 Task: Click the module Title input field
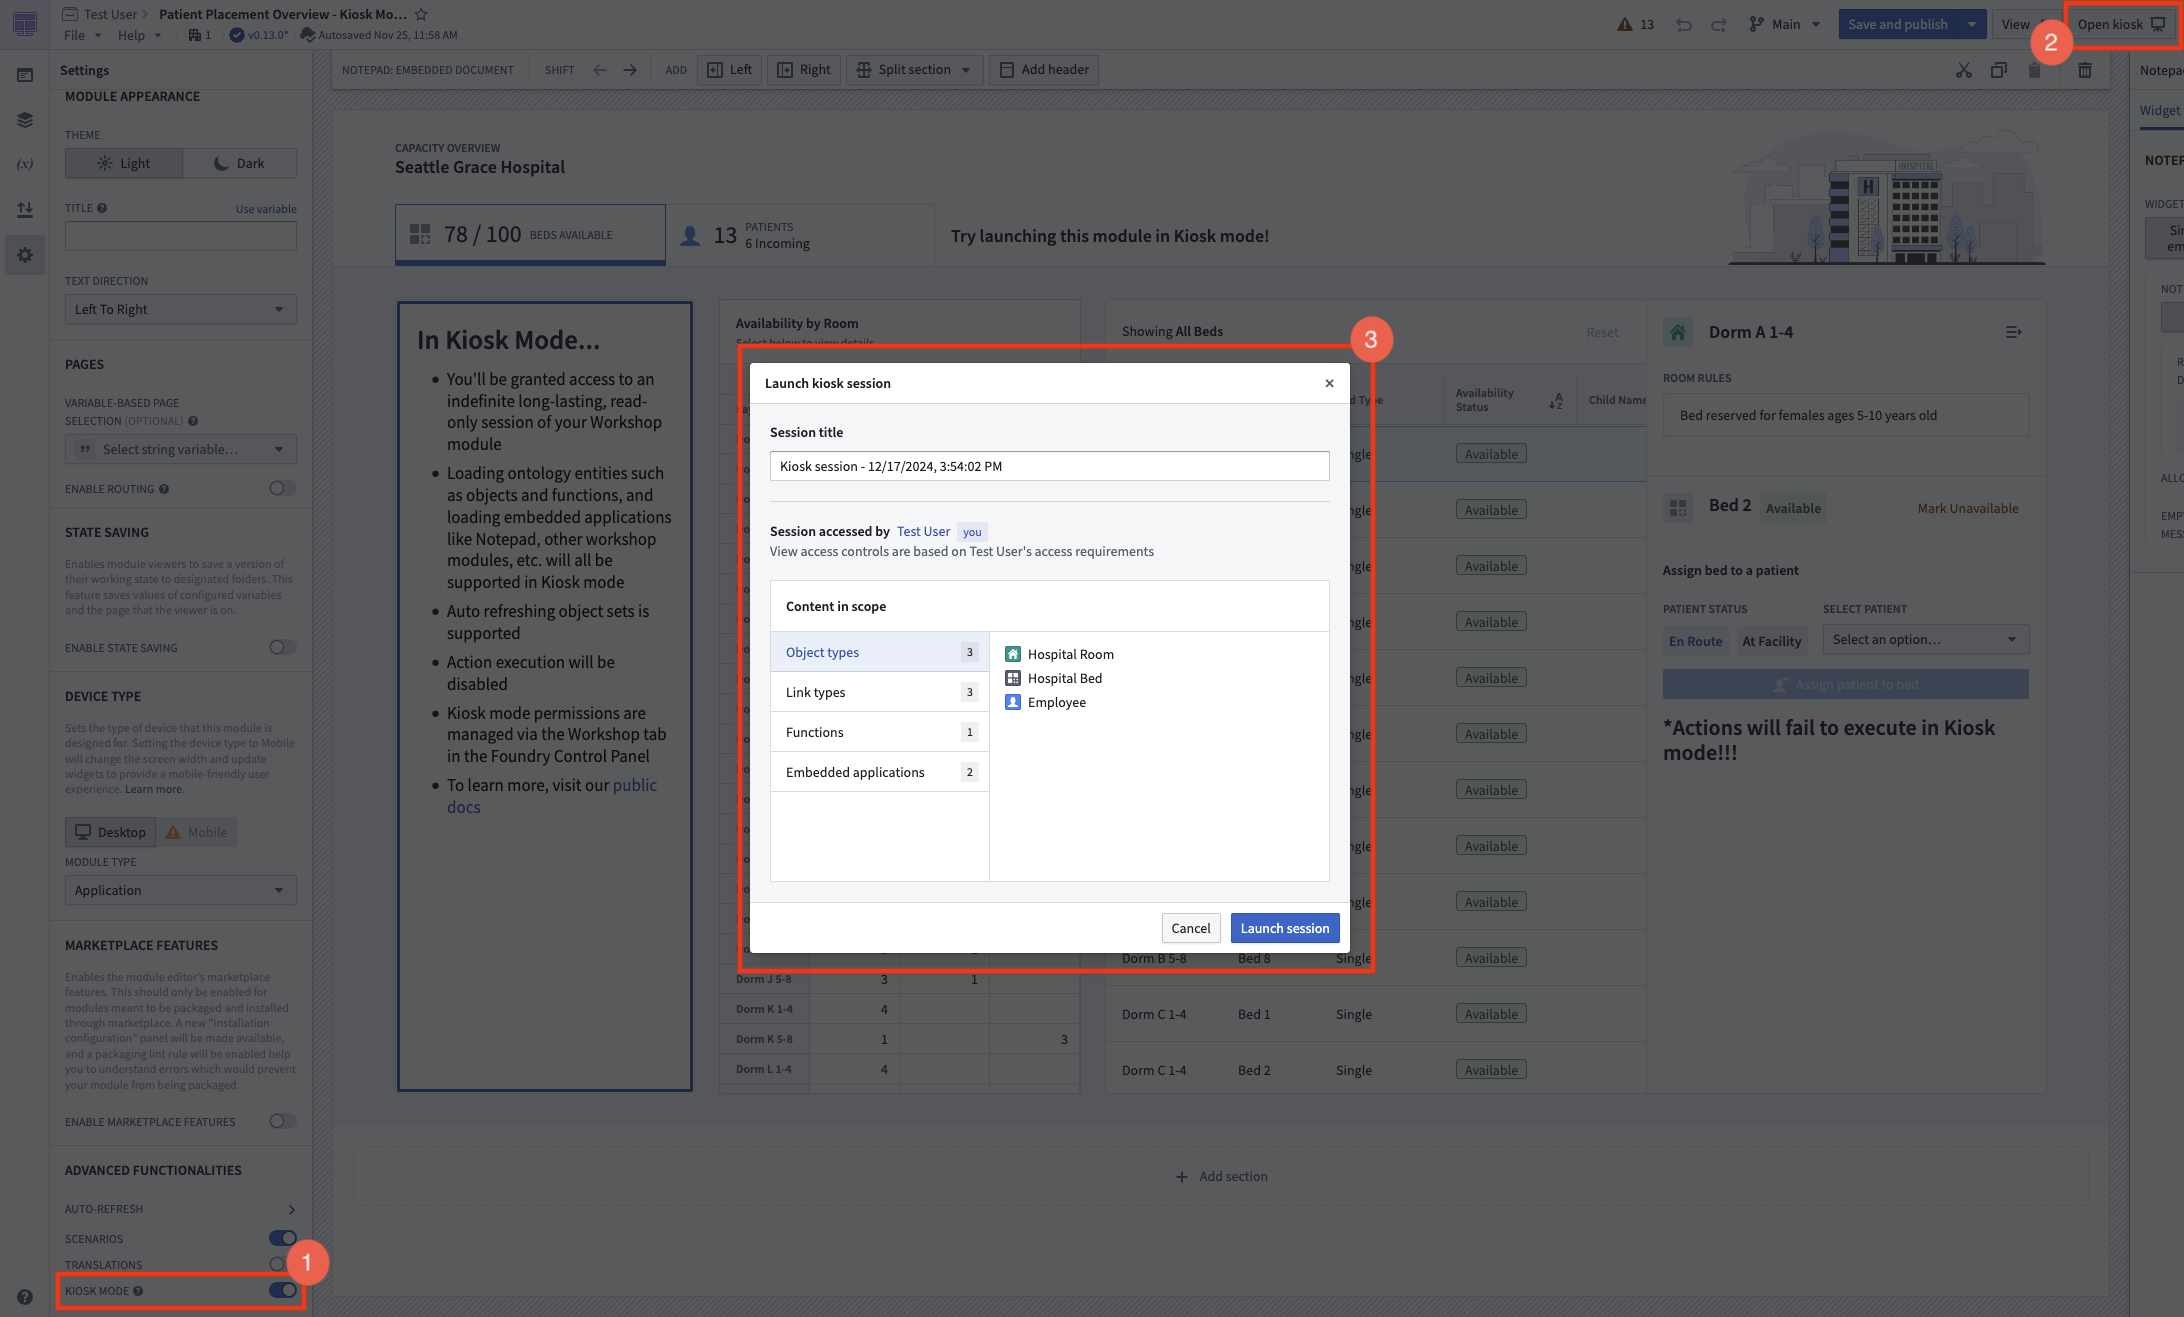pos(180,236)
